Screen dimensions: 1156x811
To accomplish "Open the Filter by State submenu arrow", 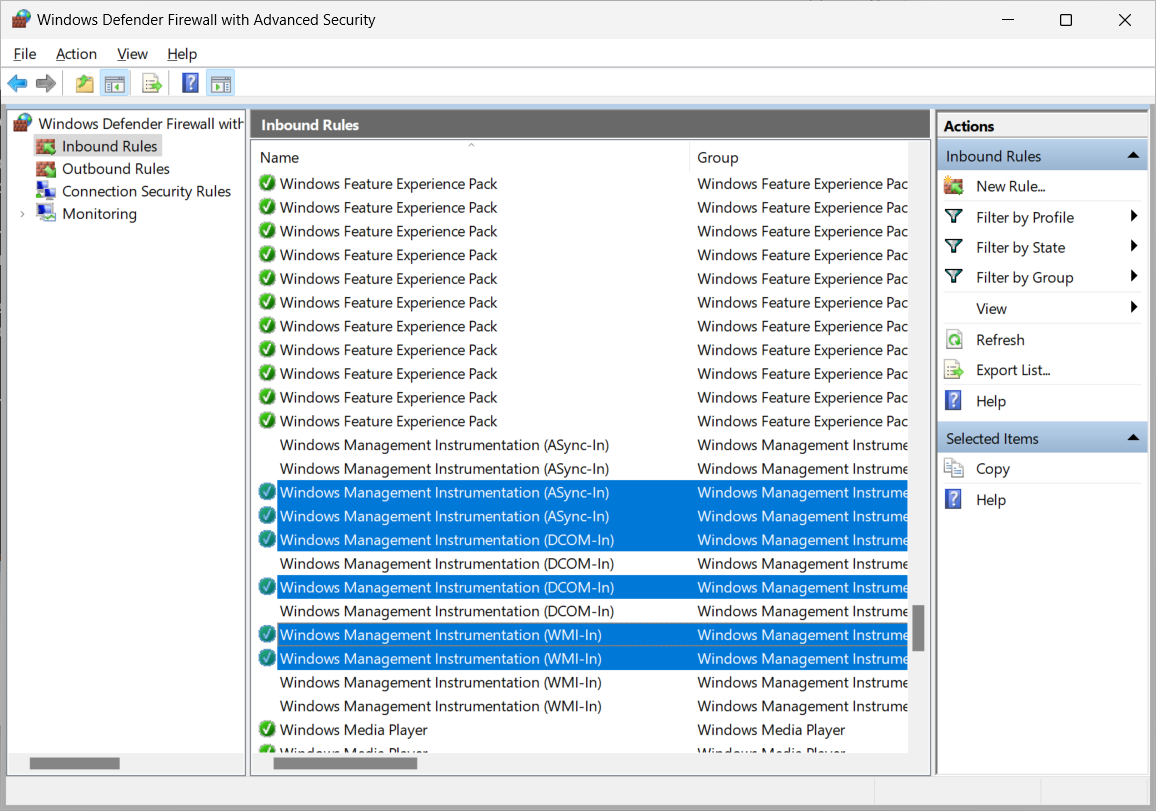I will pos(1134,246).
